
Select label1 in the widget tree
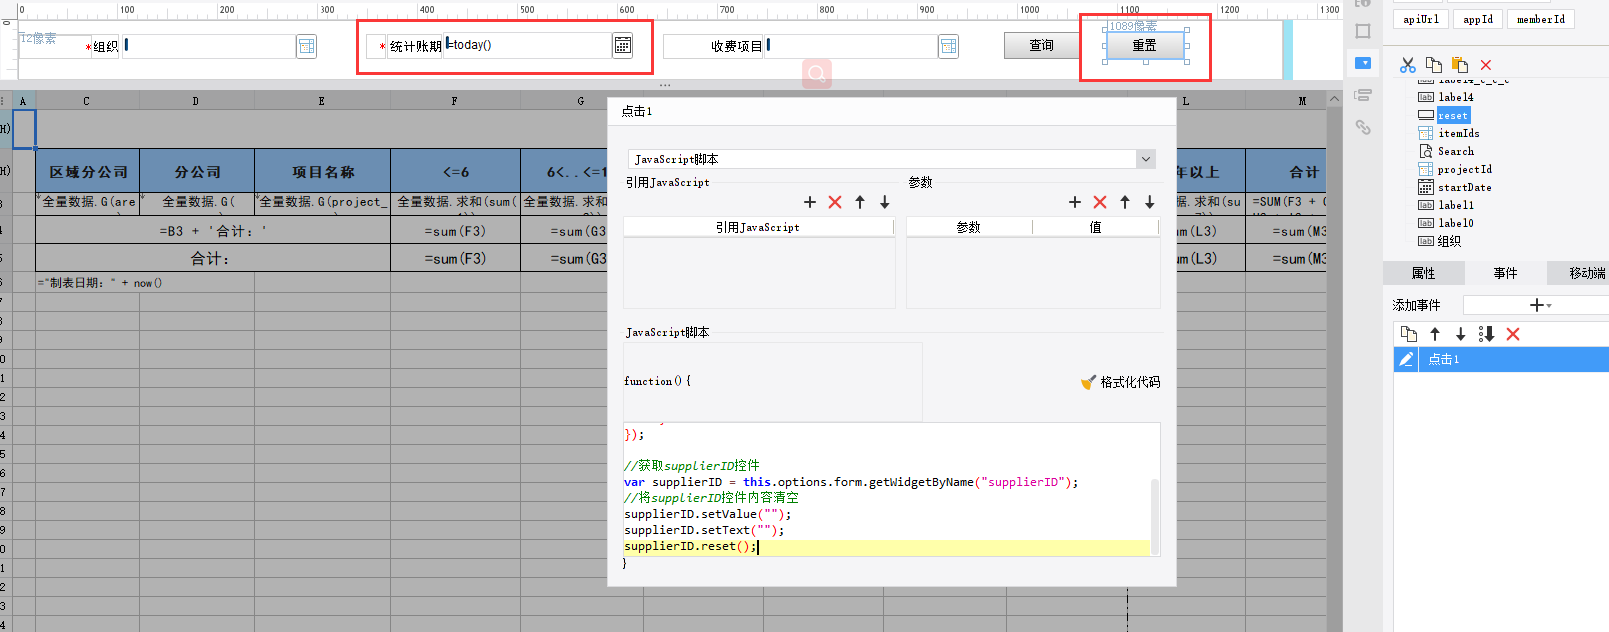click(x=1455, y=205)
